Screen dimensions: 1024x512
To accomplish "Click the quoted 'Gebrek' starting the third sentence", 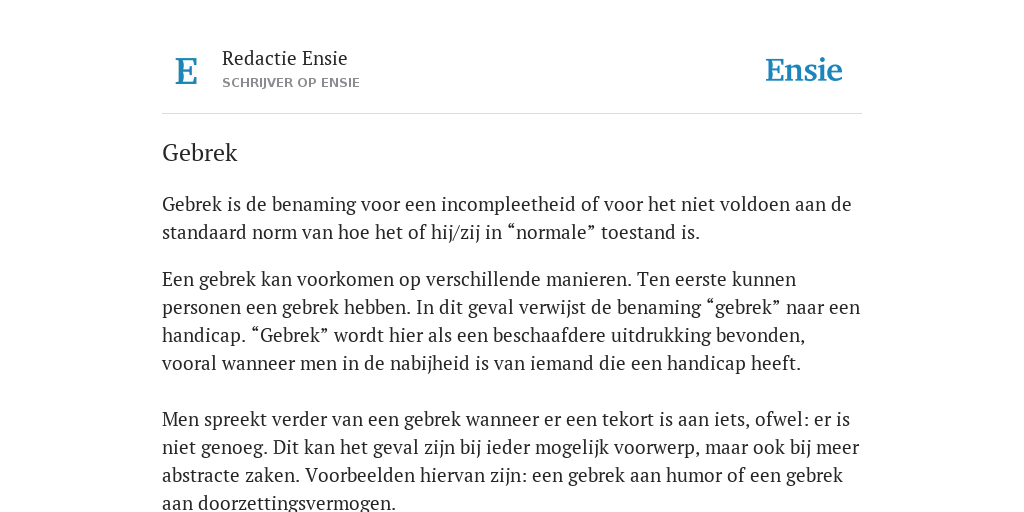I will tap(291, 336).
